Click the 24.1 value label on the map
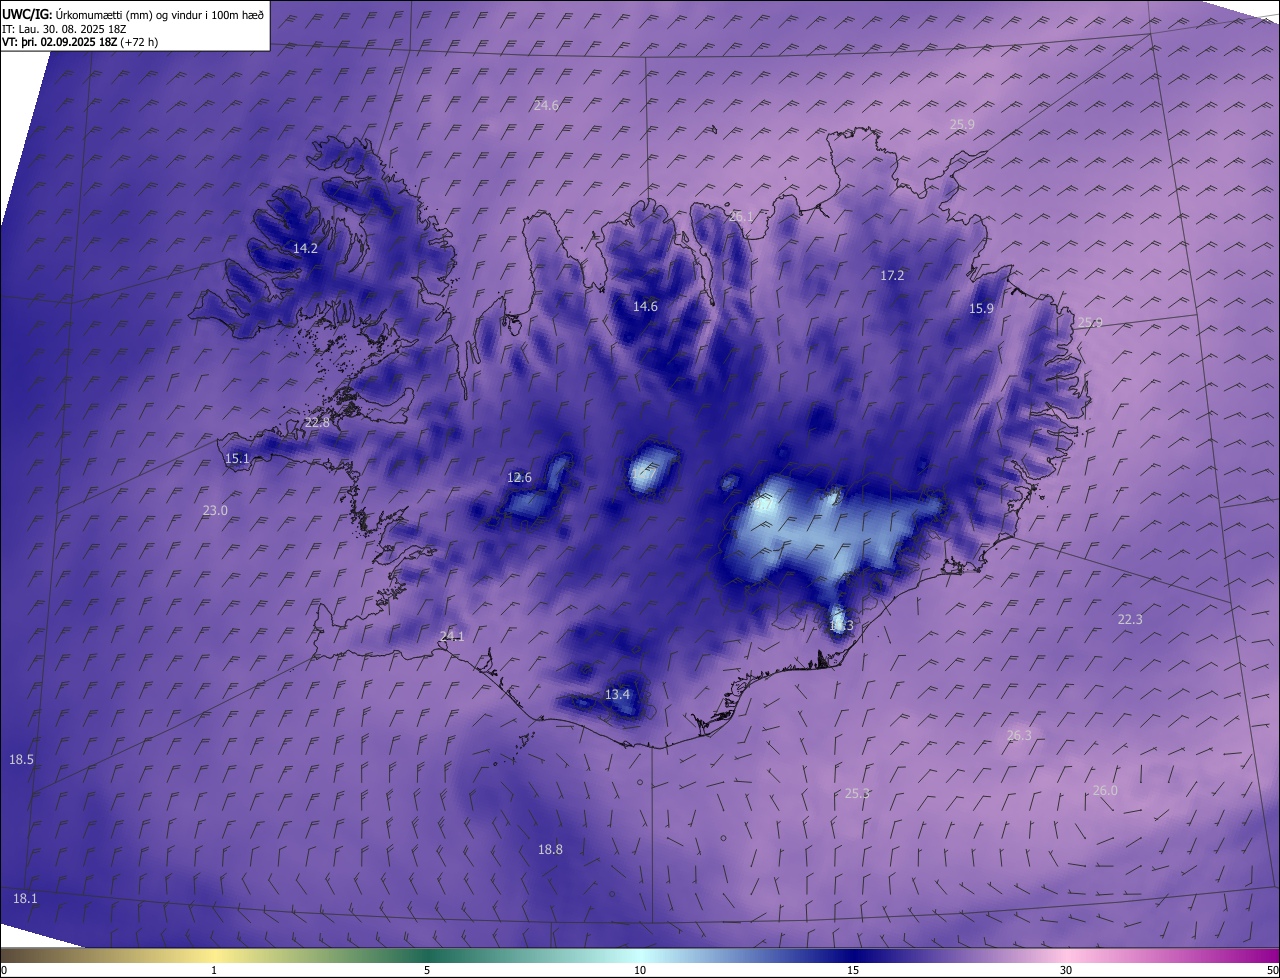This screenshot has height=978, width=1280. pos(452,636)
